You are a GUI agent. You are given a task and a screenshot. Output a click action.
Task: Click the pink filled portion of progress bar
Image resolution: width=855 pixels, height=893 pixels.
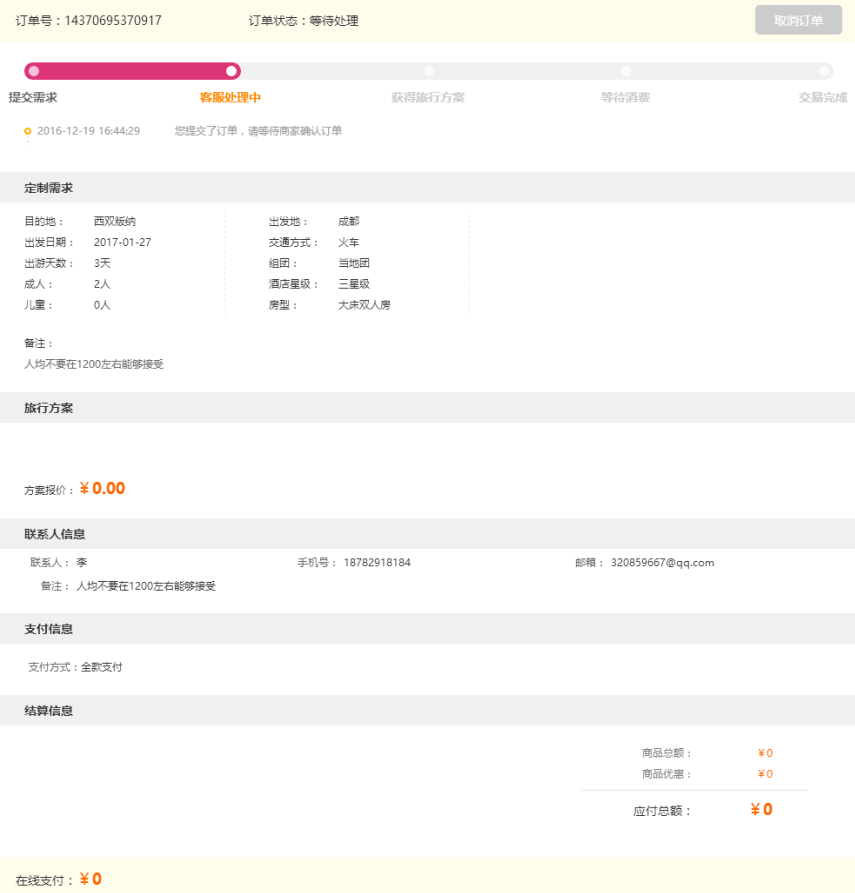(x=132, y=71)
